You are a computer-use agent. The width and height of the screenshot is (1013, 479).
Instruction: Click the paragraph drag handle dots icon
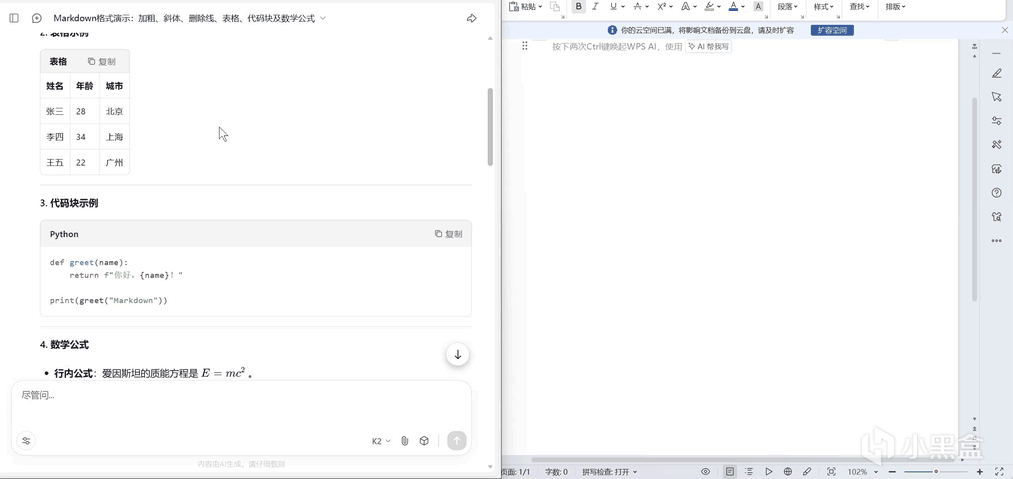coord(525,46)
